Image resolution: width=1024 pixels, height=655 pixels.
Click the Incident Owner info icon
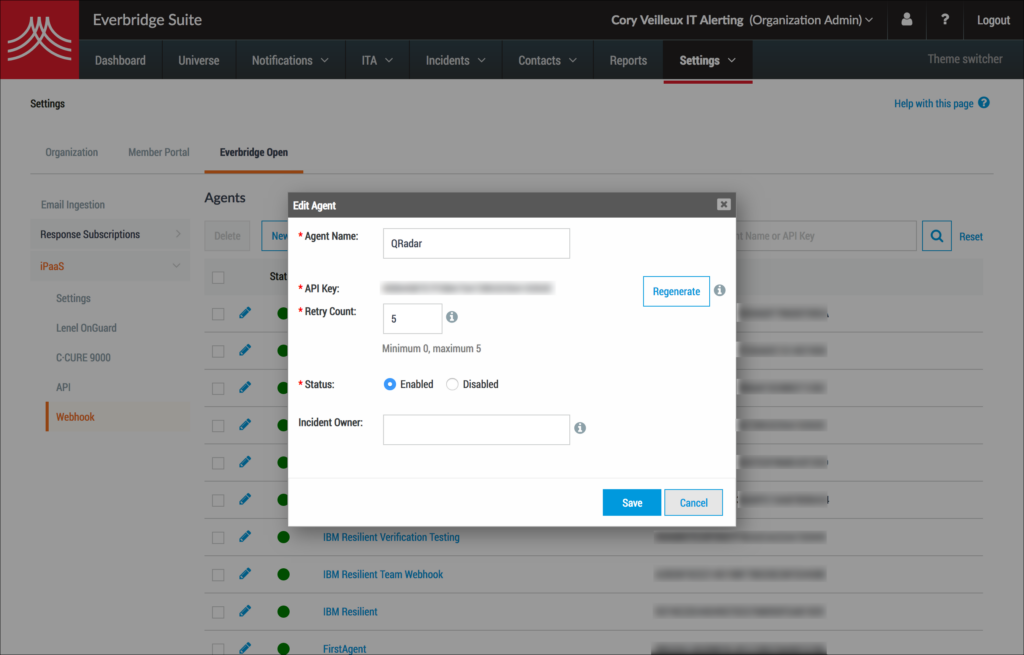tap(580, 428)
